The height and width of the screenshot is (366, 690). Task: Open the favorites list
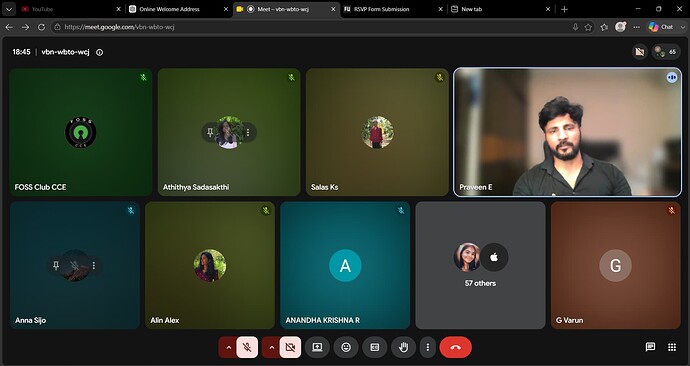tap(604, 27)
